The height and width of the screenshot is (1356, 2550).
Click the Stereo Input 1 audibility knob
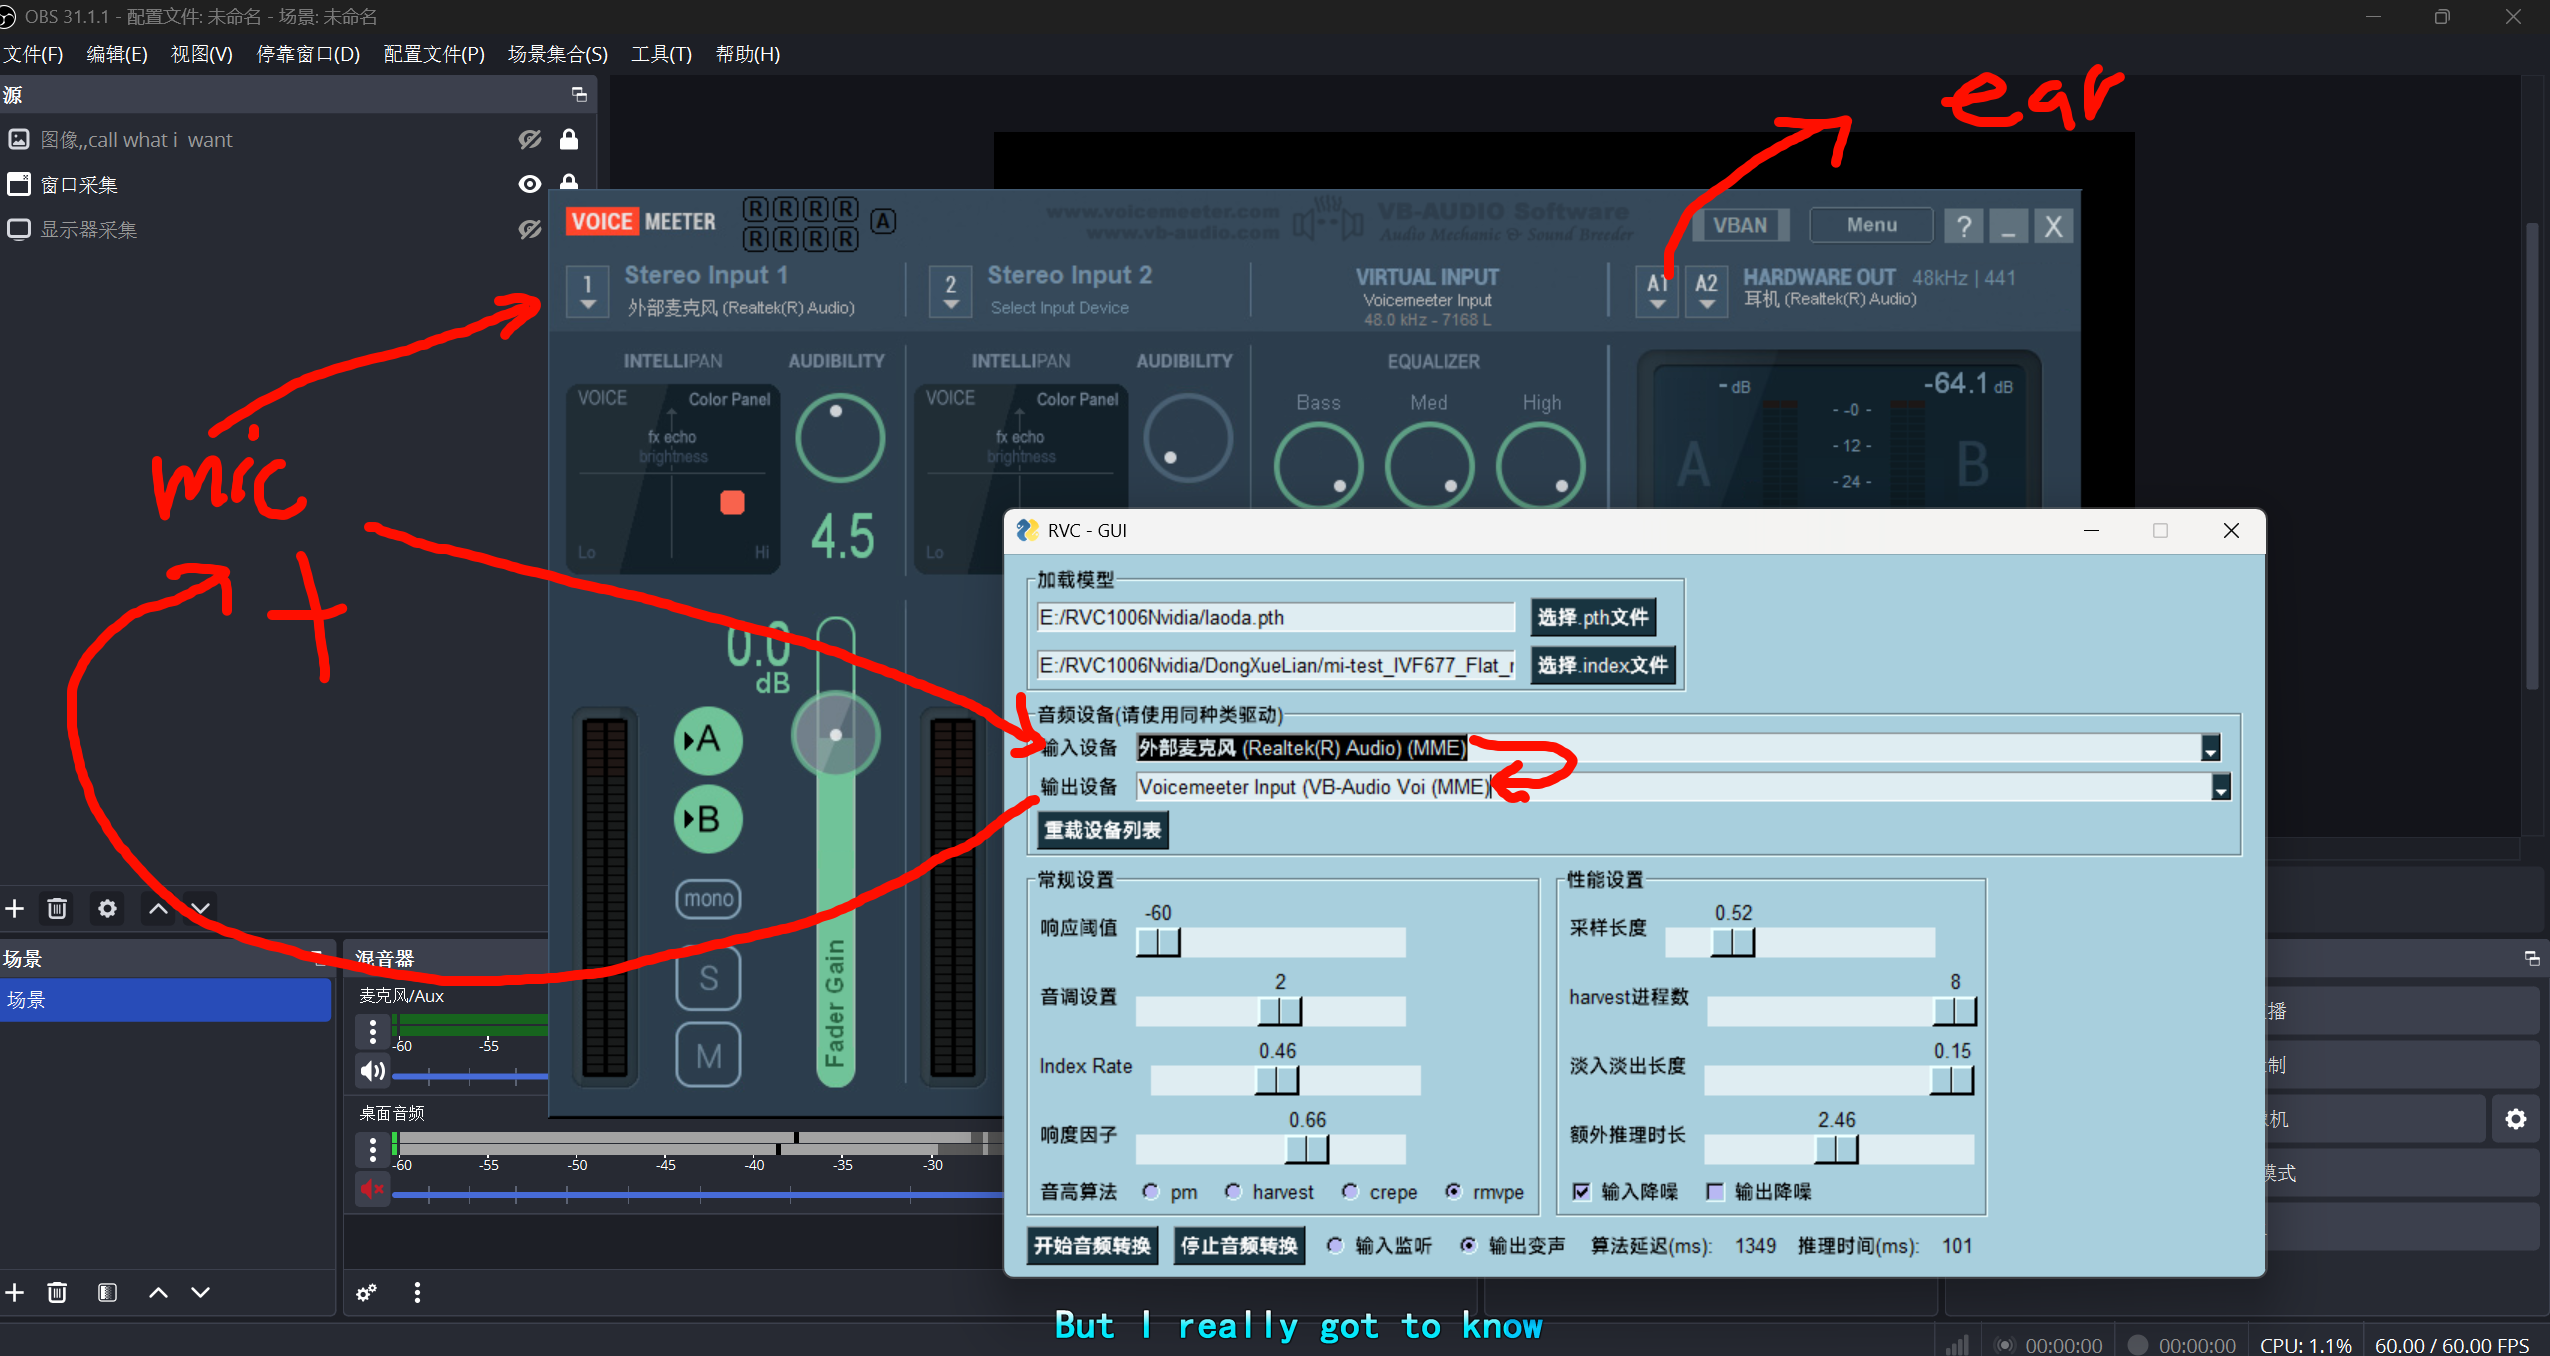pyautogui.click(x=839, y=438)
